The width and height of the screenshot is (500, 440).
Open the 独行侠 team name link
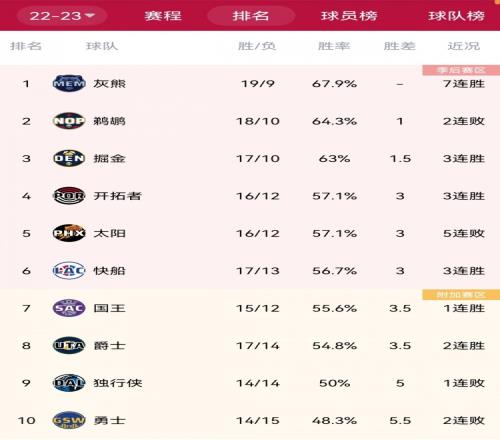tap(118, 383)
